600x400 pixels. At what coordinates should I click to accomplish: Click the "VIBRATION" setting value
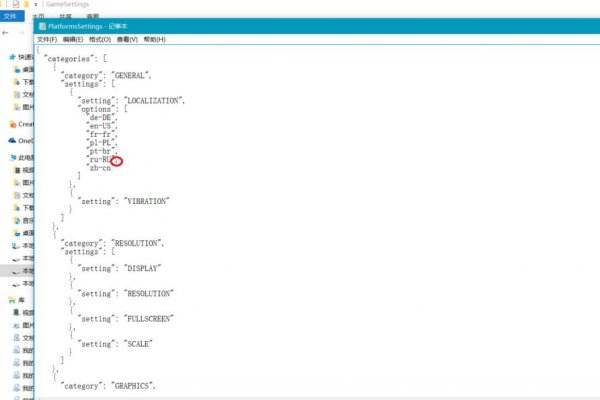pos(147,201)
